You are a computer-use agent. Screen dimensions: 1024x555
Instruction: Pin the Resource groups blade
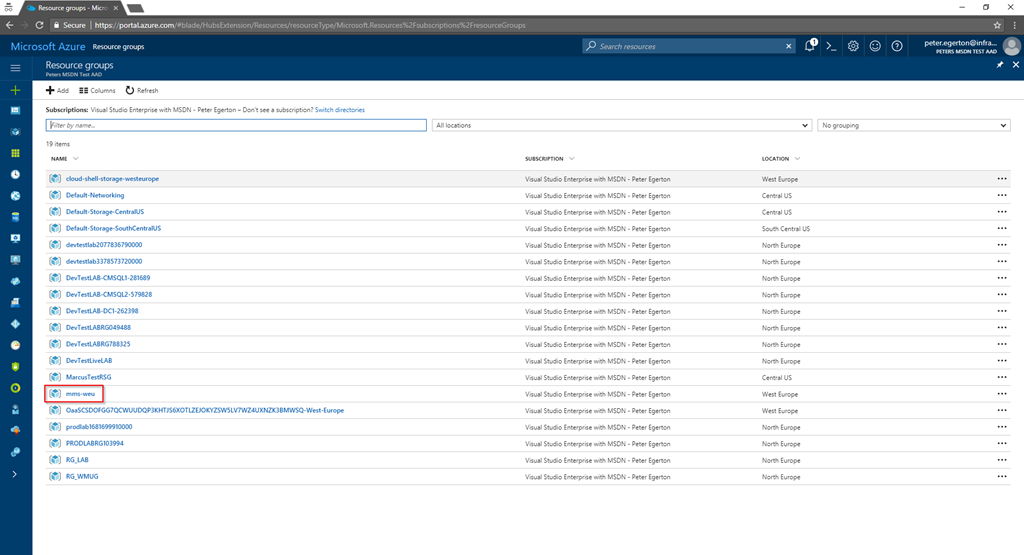[x=1000, y=65]
